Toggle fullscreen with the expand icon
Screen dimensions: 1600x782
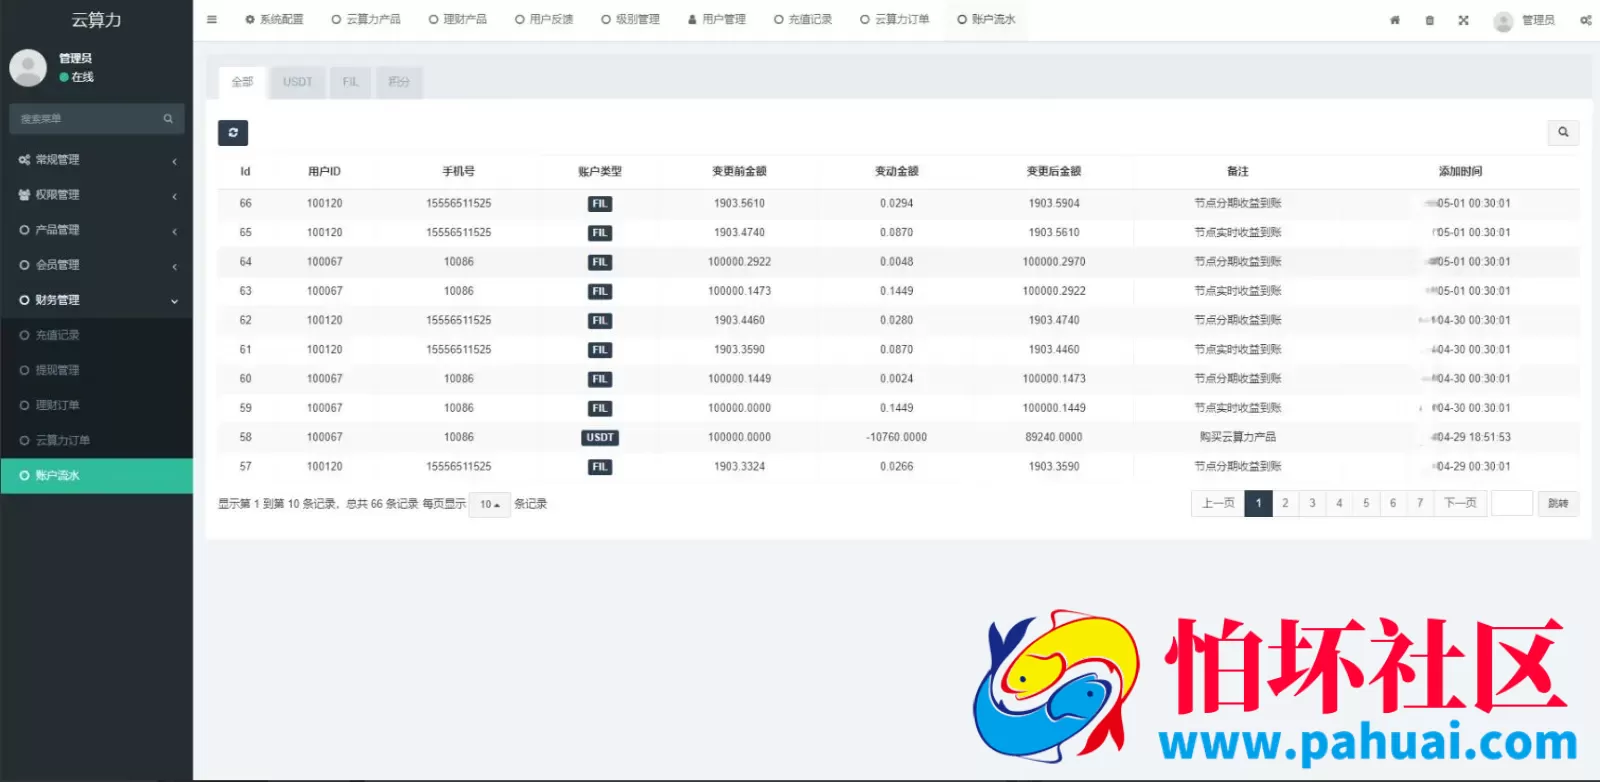pyautogui.click(x=1464, y=20)
